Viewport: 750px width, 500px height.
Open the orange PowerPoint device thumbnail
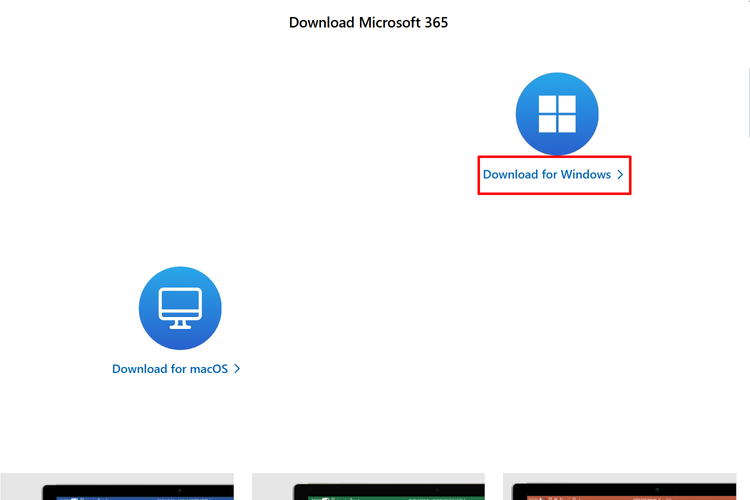point(619,487)
